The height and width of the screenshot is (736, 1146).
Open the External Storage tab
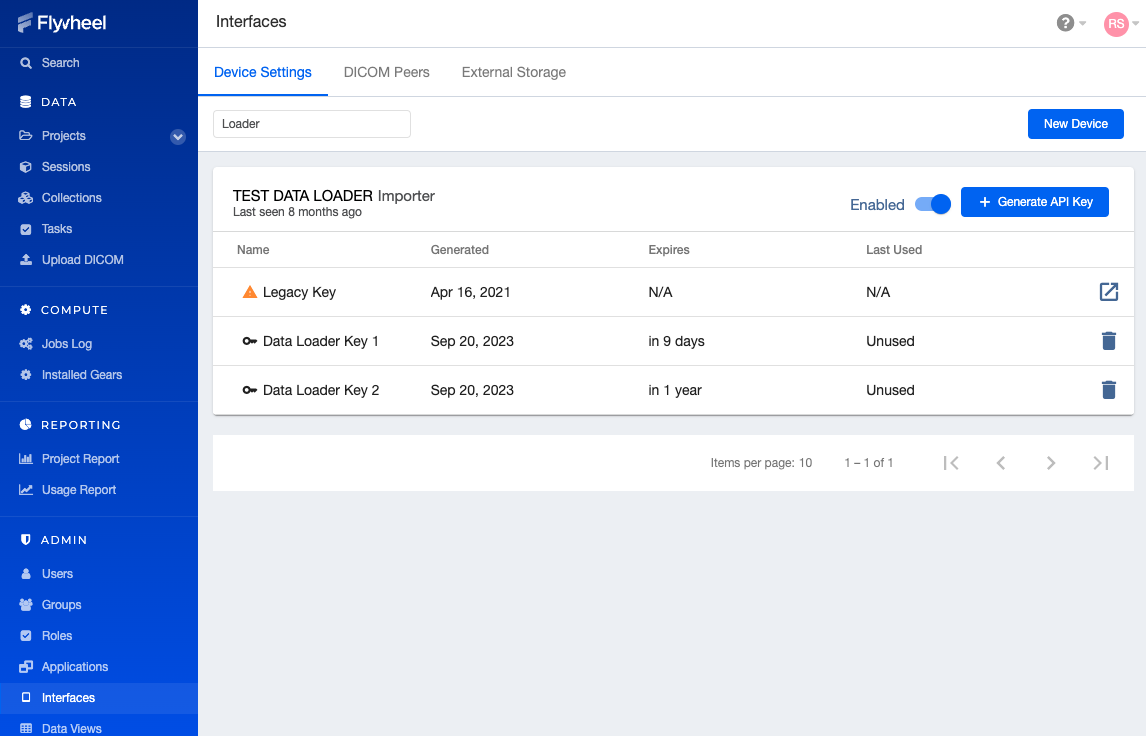(x=513, y=72)
